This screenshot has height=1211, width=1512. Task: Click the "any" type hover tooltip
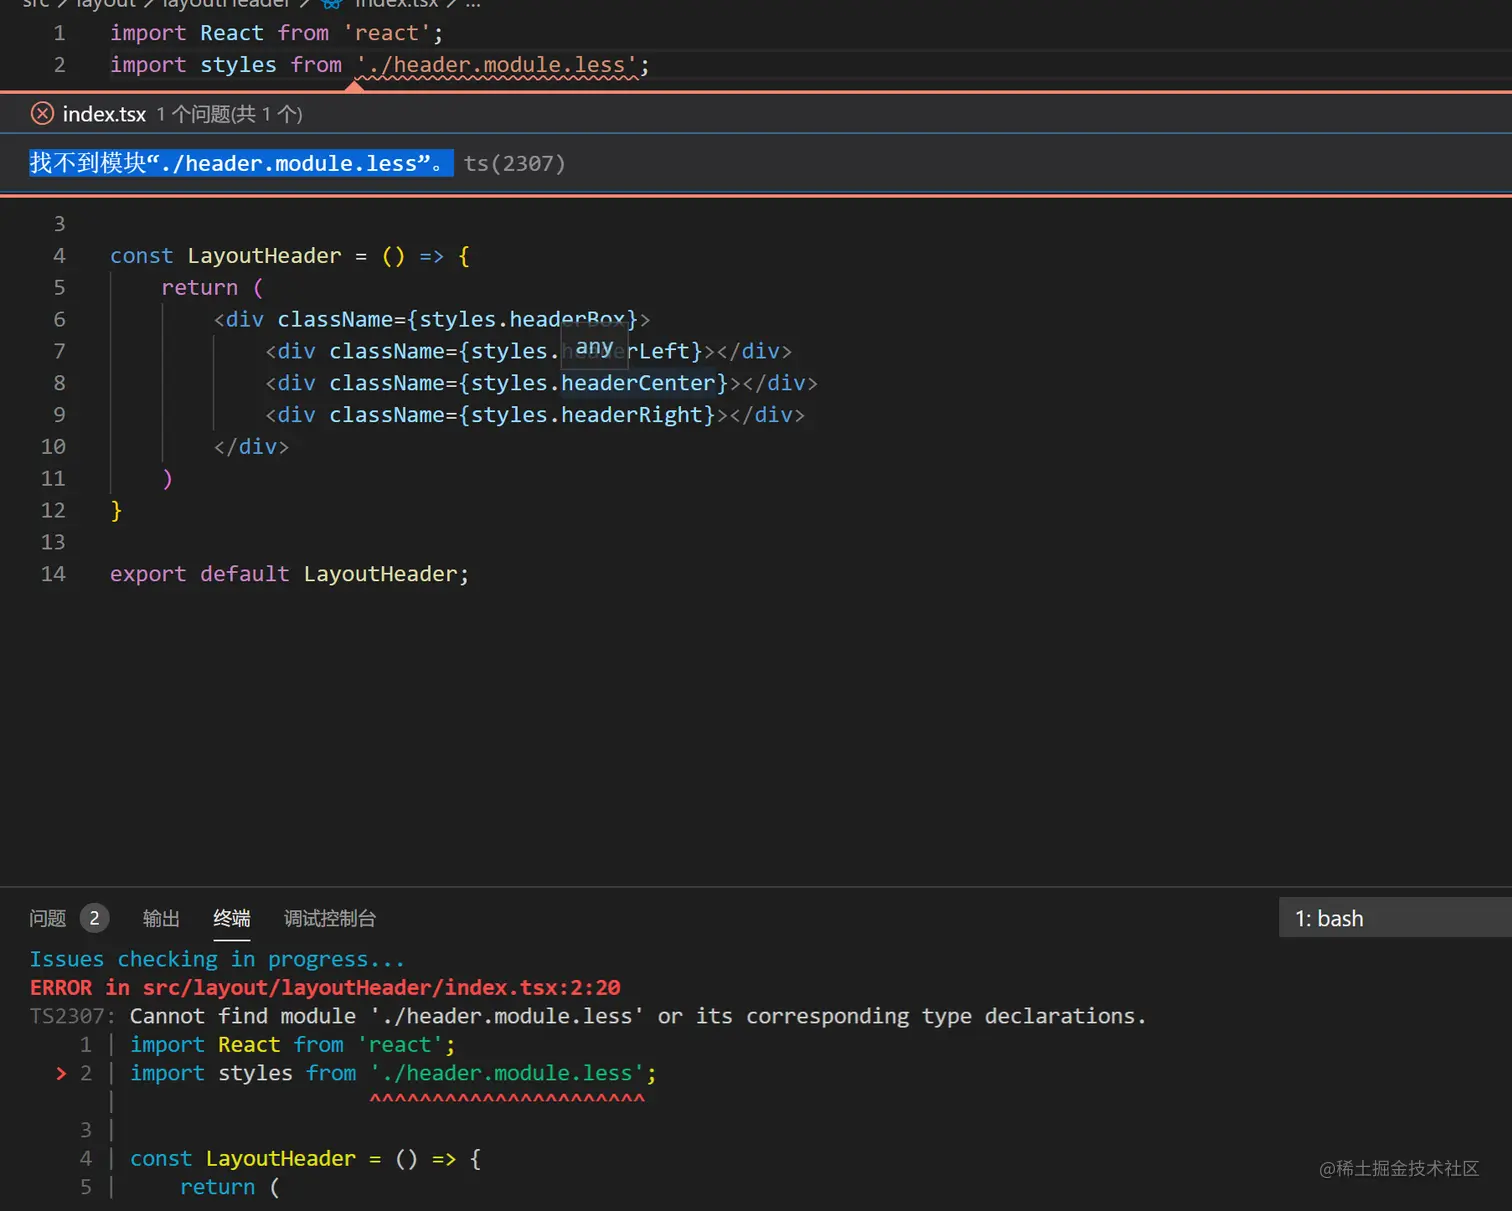594,347
